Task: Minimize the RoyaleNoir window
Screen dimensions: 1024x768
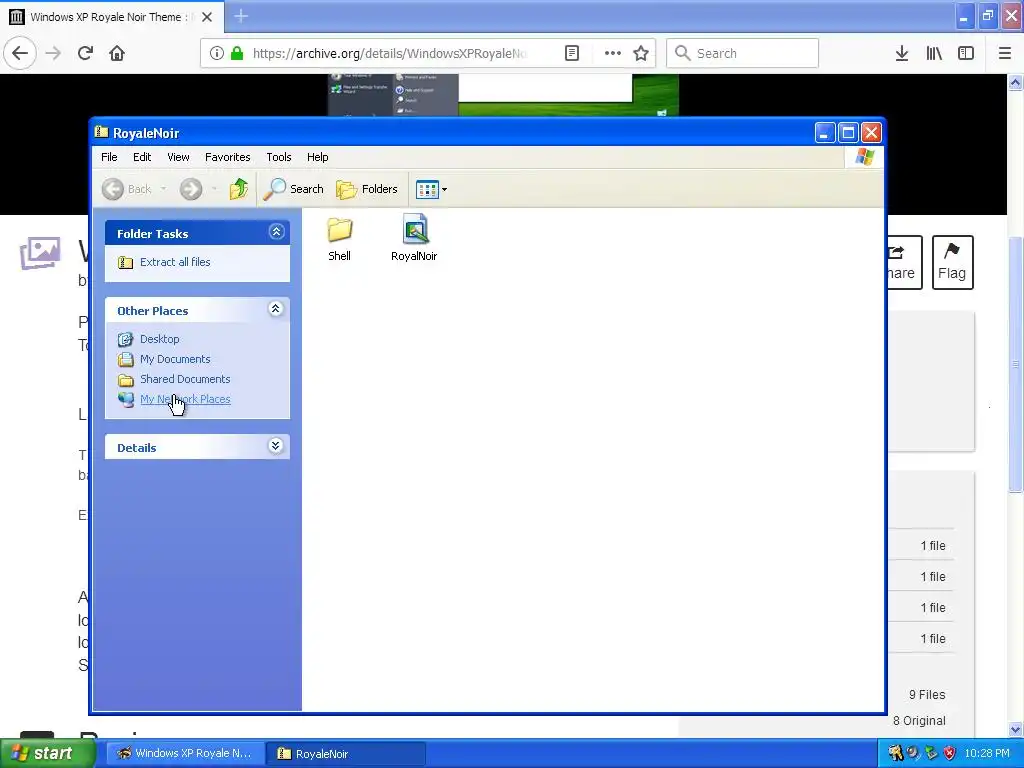Action: [825, 133]
